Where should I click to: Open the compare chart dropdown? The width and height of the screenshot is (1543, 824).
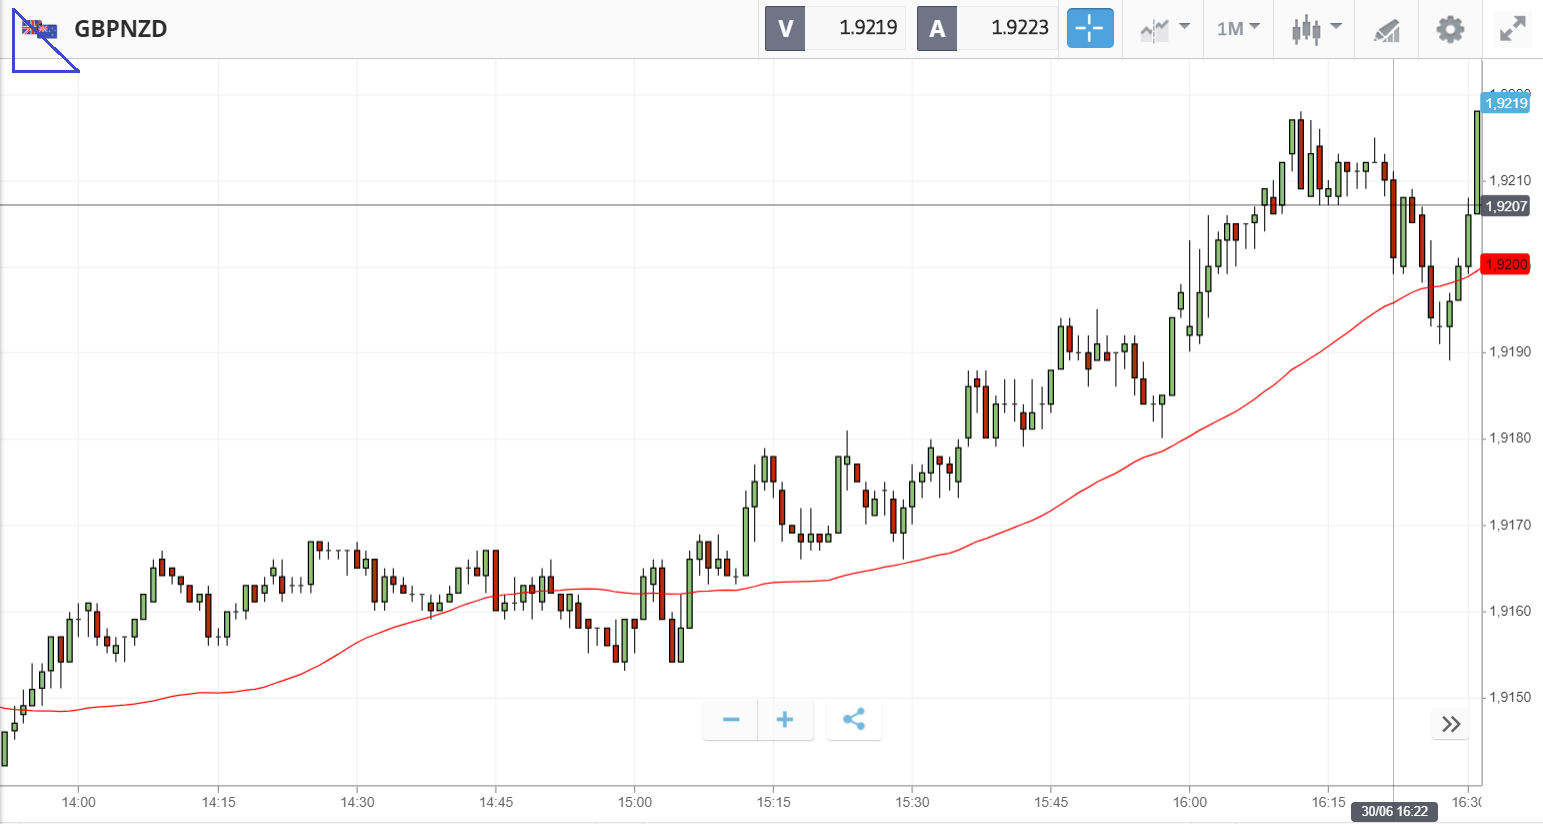(x=1164, y=28)
